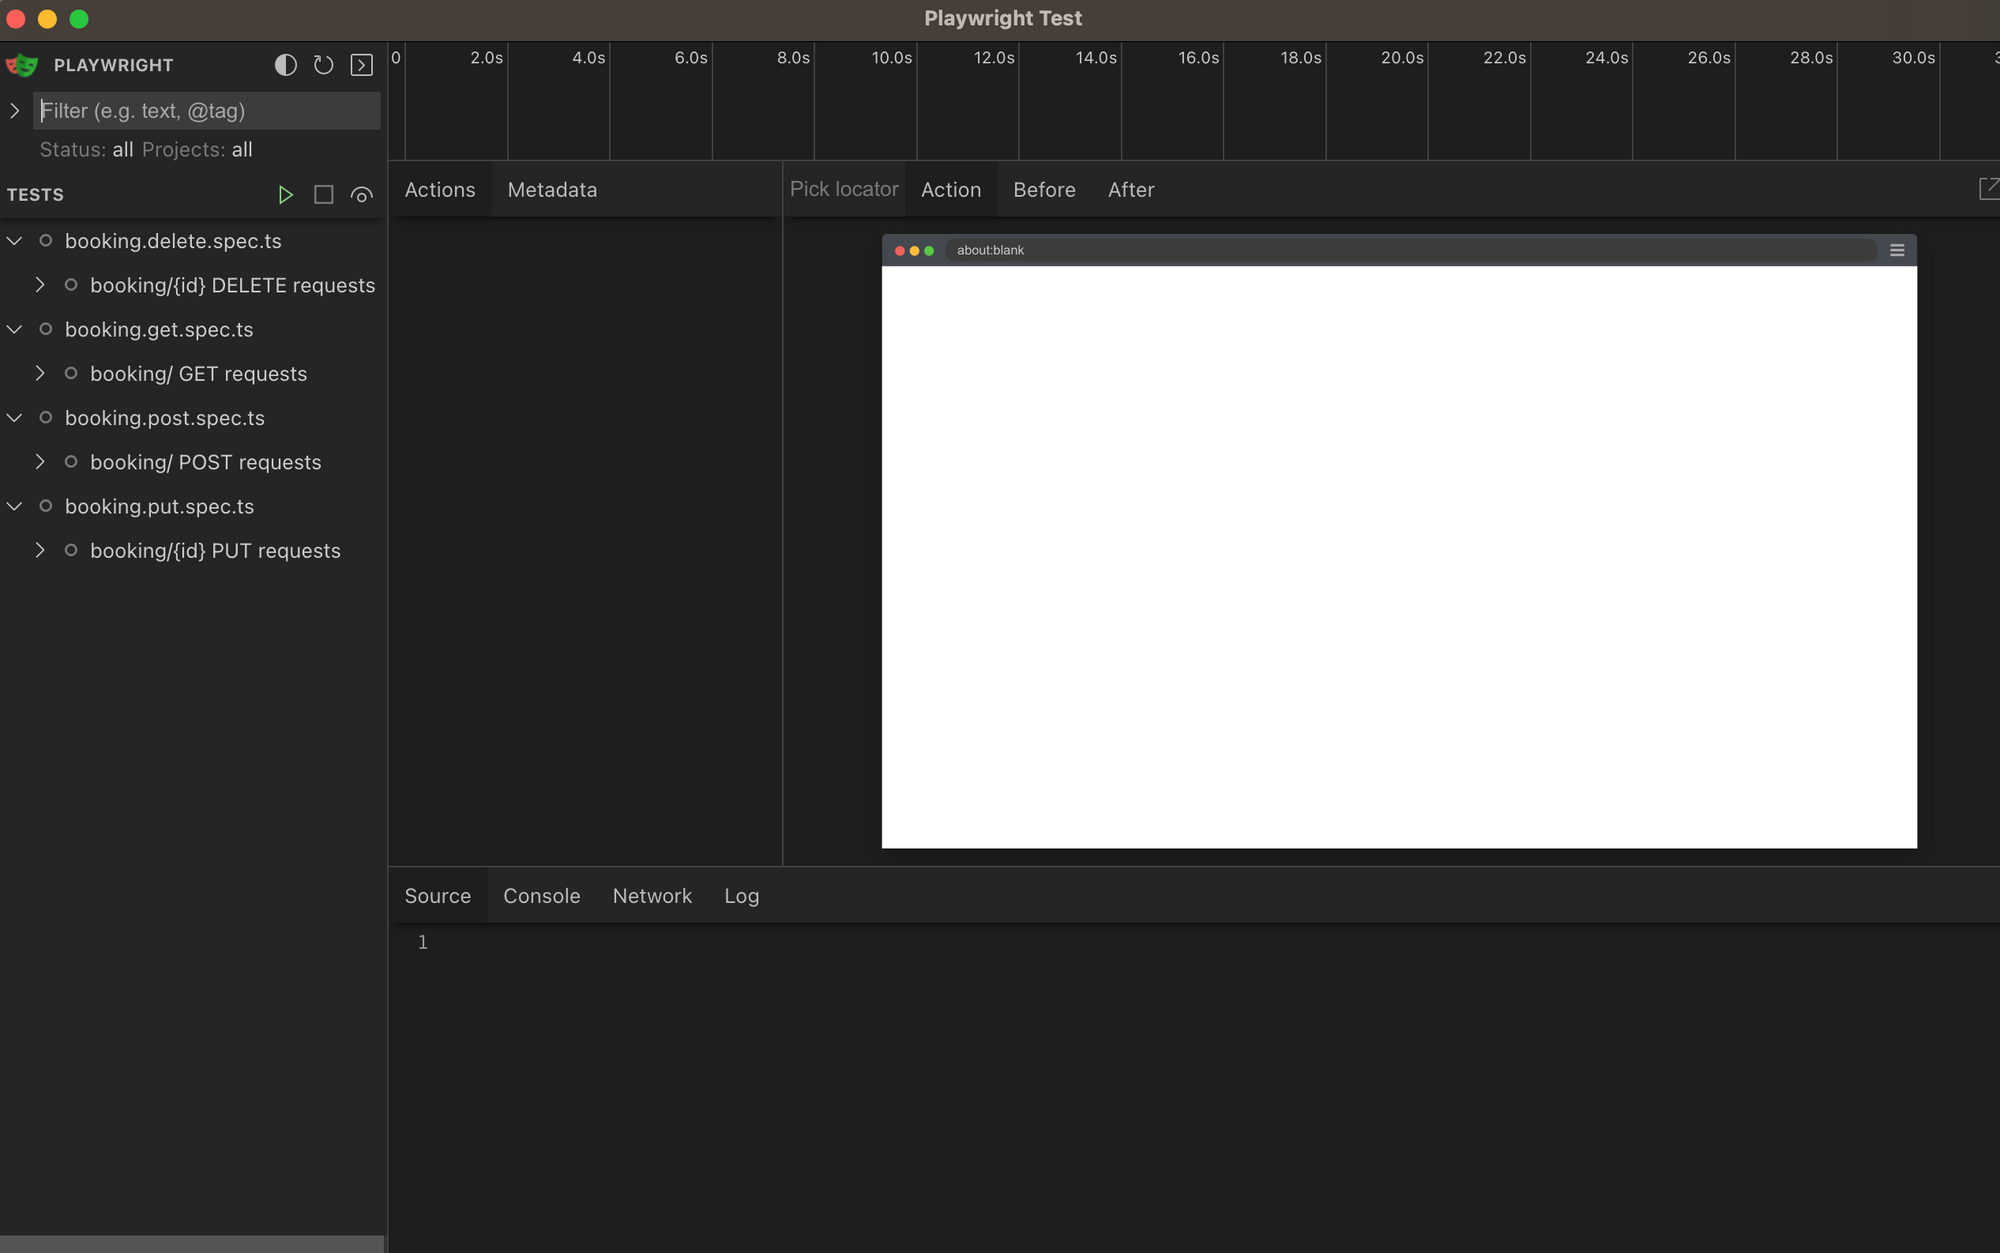Viewport: 2000px width, 1253px height.
Task: Click the about:blank address bar
Action: (x=1410, y=250)
